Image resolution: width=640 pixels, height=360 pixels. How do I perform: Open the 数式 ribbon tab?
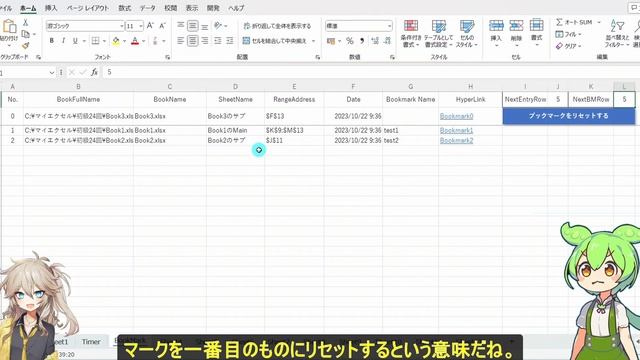click(x=124, y=8)
